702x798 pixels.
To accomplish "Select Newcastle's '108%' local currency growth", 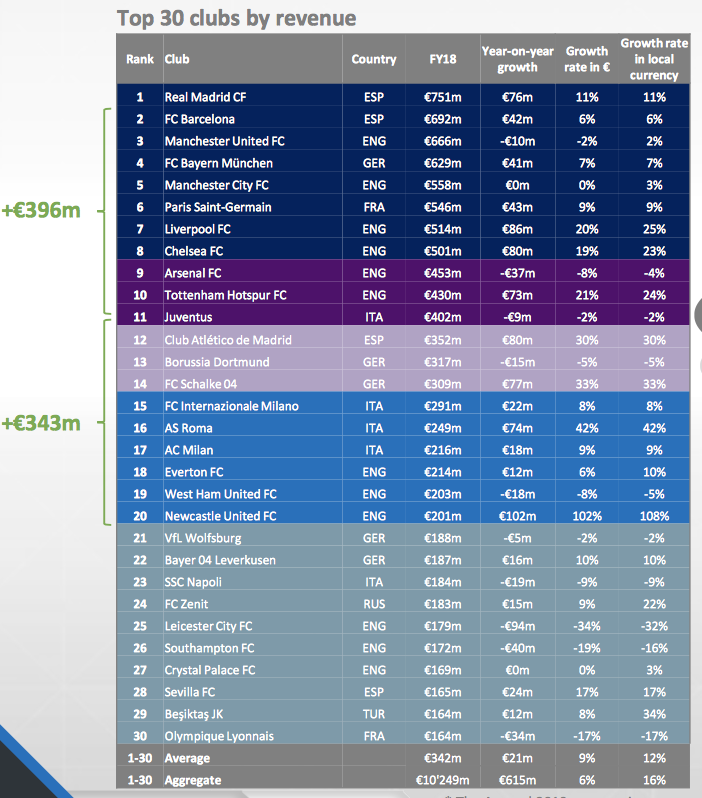I will [654, 516].
